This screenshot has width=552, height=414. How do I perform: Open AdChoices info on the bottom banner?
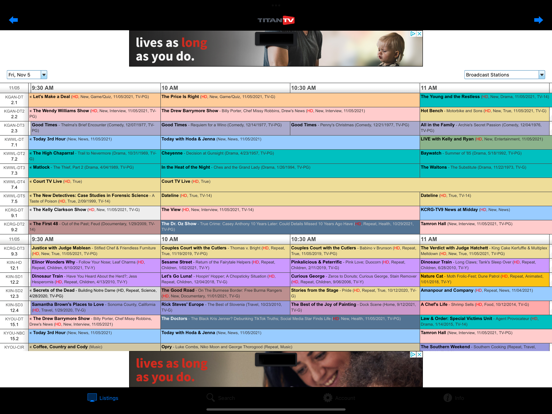pos(413,355)
